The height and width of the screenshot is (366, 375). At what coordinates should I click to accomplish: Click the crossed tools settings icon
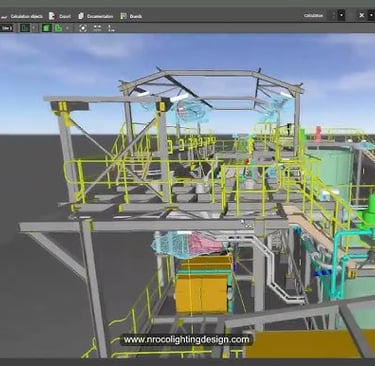click(x=362, y=15)
